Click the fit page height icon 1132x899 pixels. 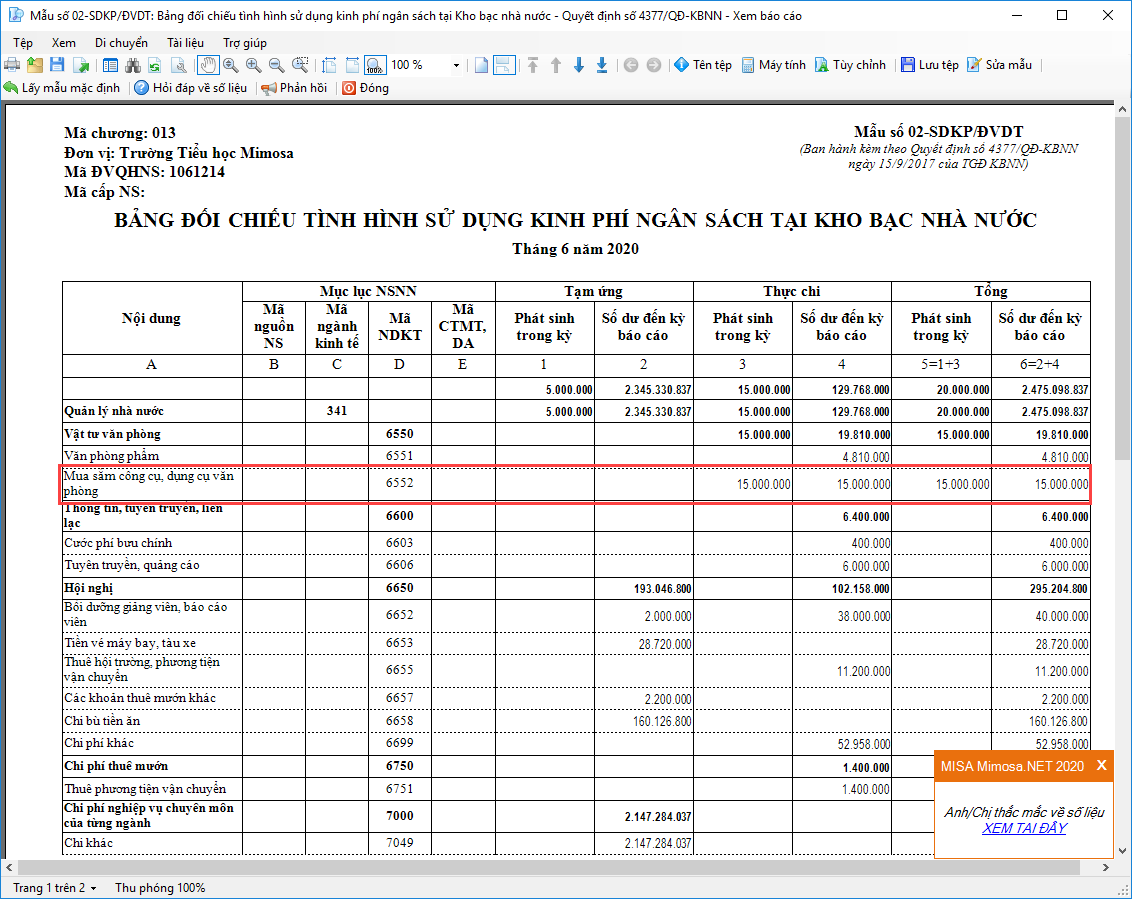(329, 65)
